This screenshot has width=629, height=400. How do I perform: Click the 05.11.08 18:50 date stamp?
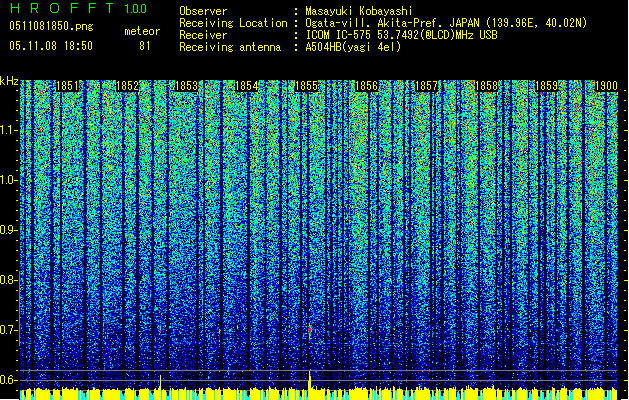50,46
